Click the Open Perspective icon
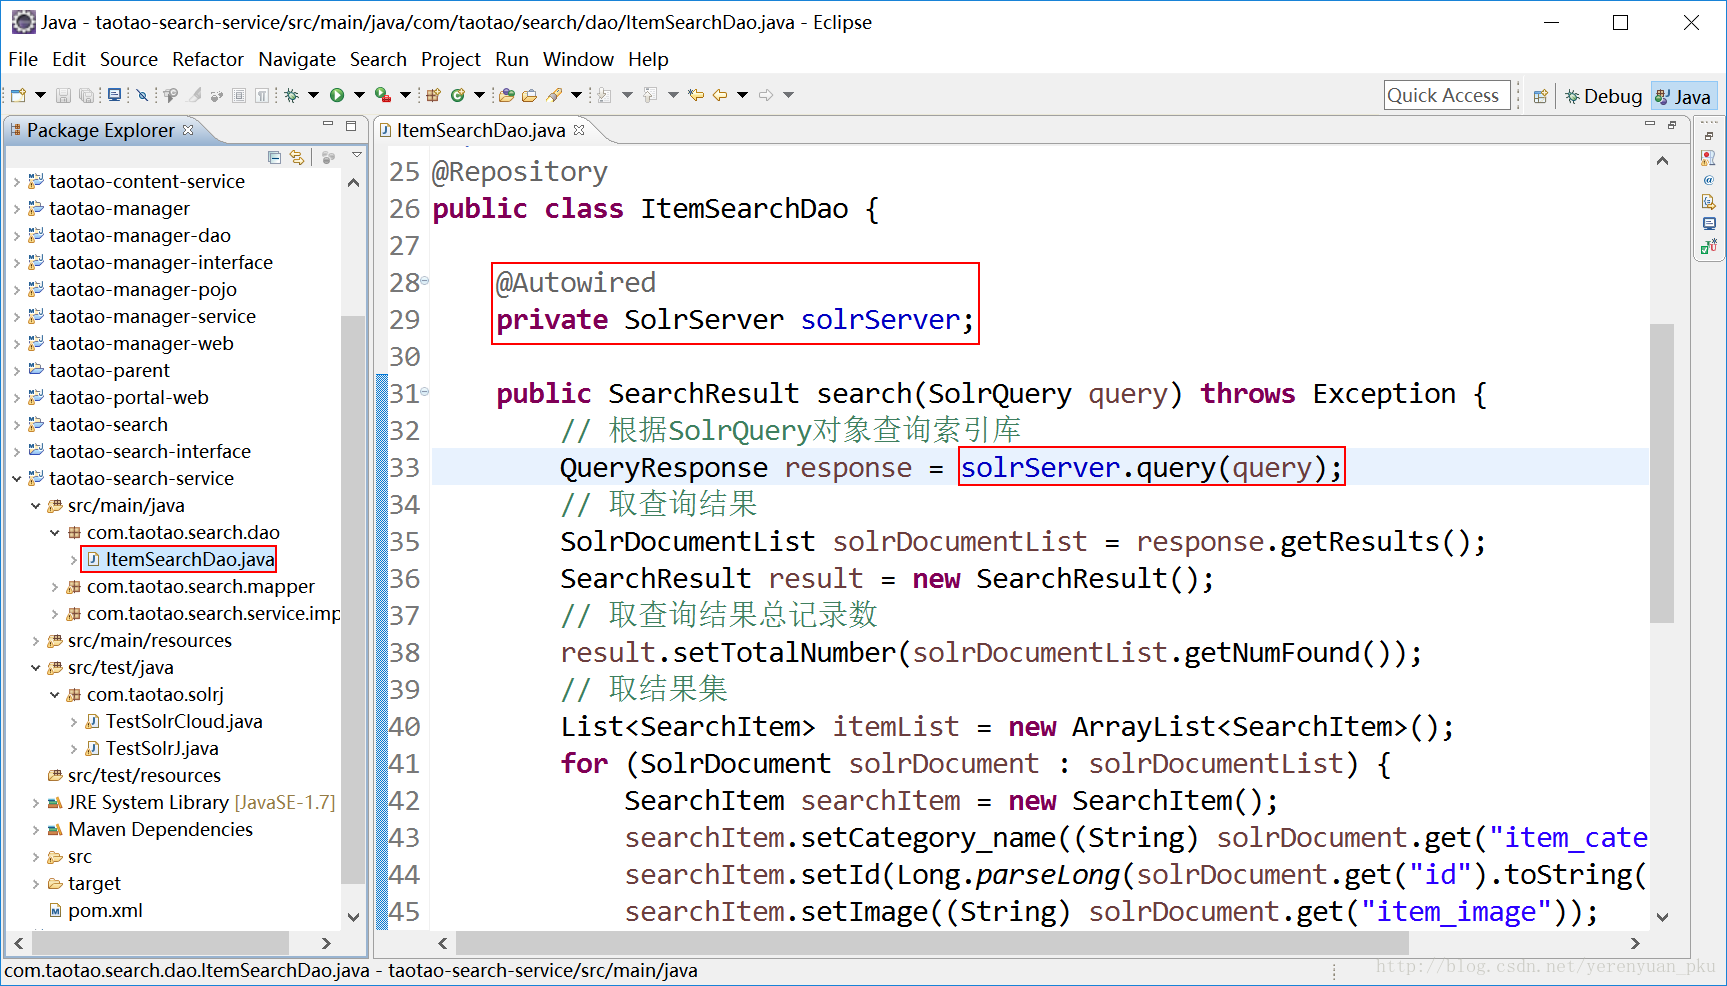The height and width of the screenshot is (986, 1727). (x=1540, y=96)
